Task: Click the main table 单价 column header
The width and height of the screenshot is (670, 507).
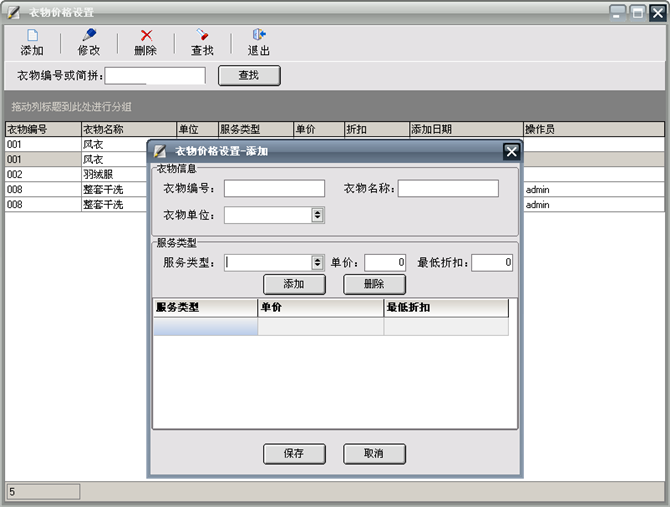Action: pyautogui.click(x=319, y=129)
